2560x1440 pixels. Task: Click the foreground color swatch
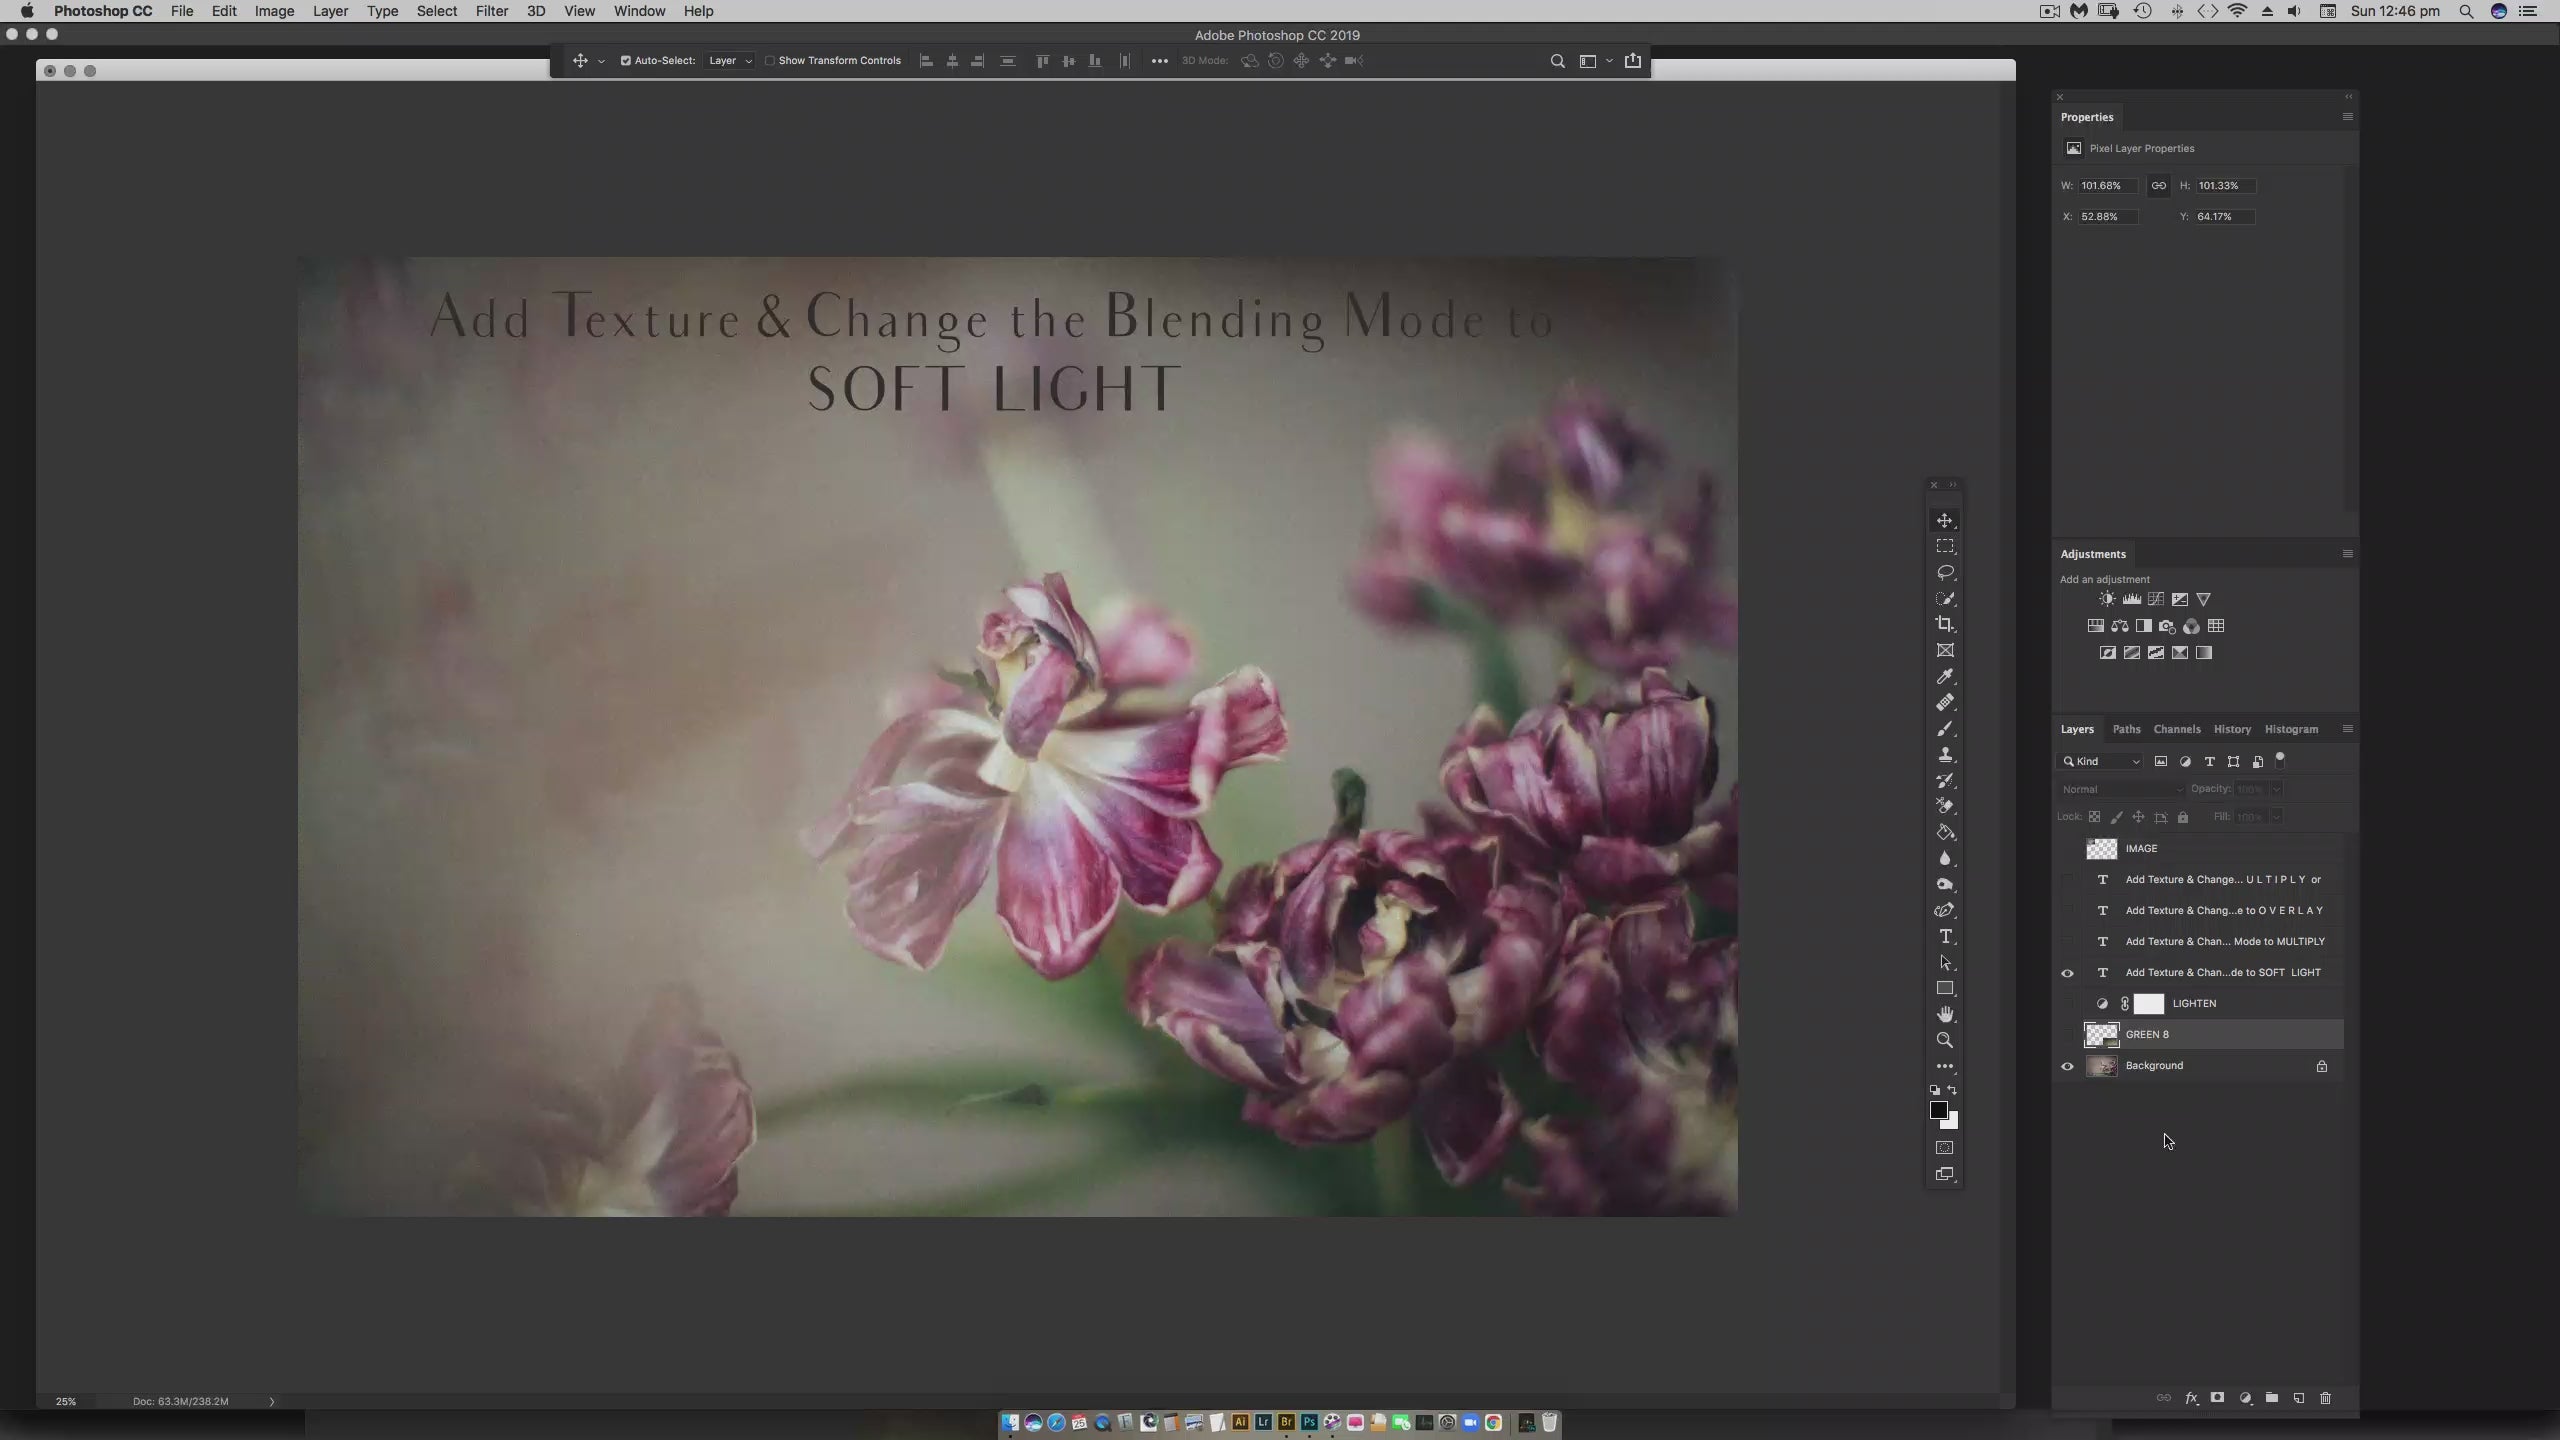click(1938, 1110)
